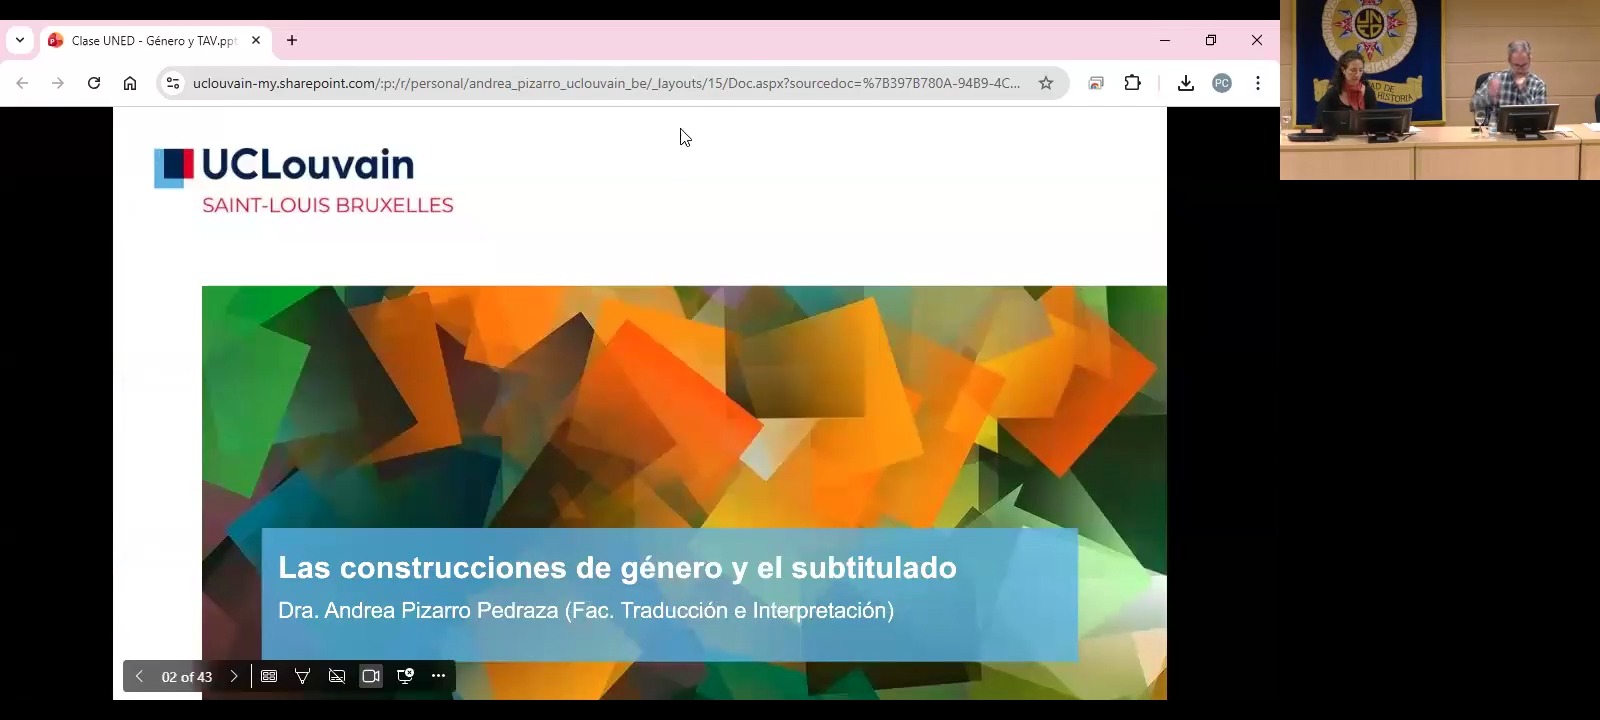Toggle the camera (cameo) icon
The height and width of the screenshot is (720, 1600).
click(371, 676)
